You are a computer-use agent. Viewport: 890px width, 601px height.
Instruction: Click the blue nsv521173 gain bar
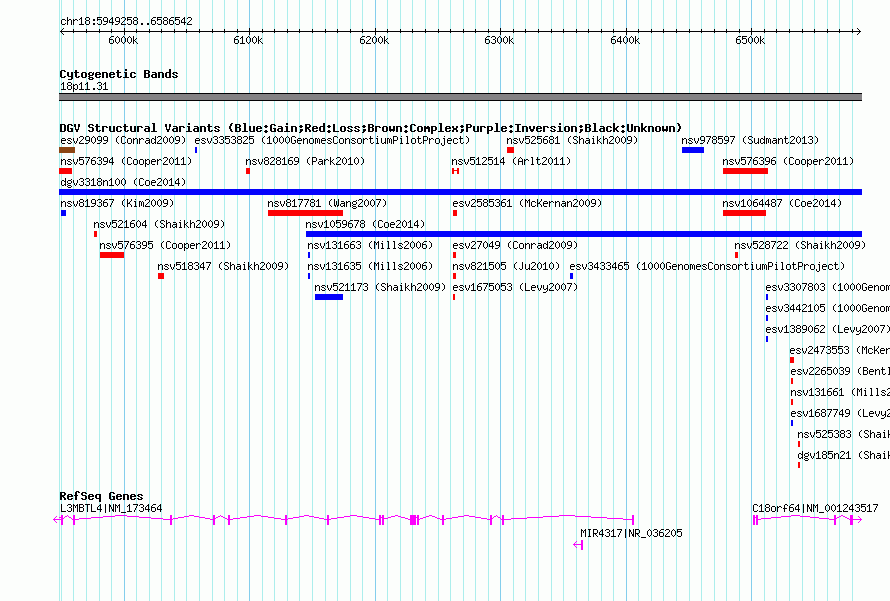click(x=329, y=297)
